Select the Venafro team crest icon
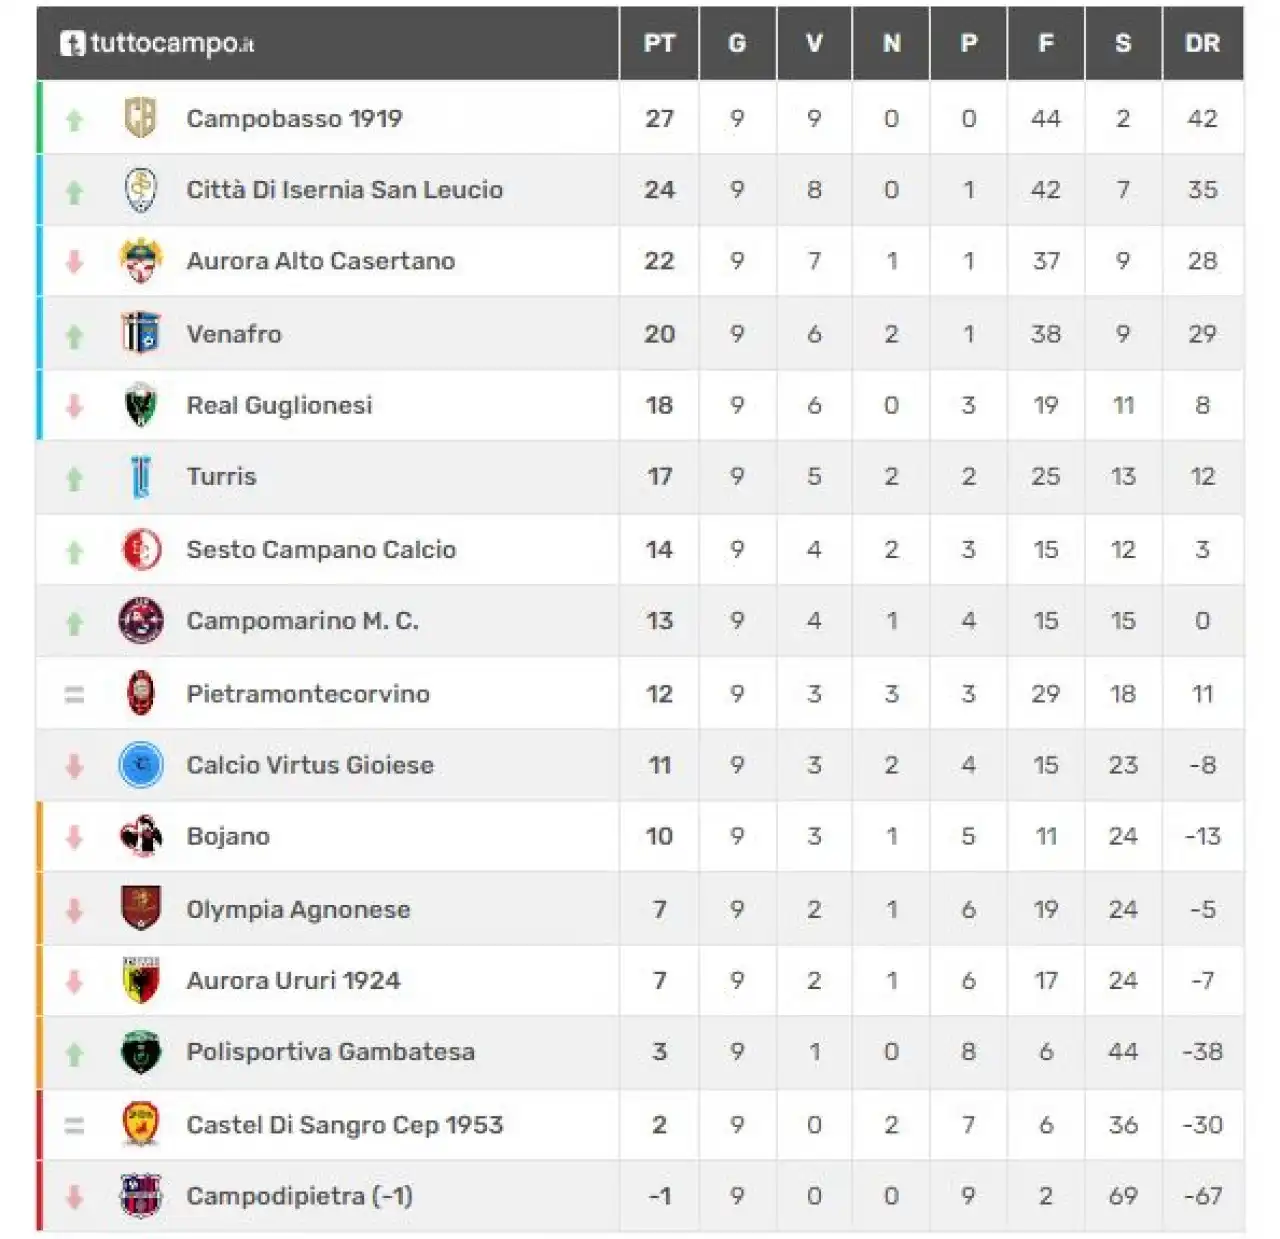The image size is (1280, 1239). tap(141, 333)
